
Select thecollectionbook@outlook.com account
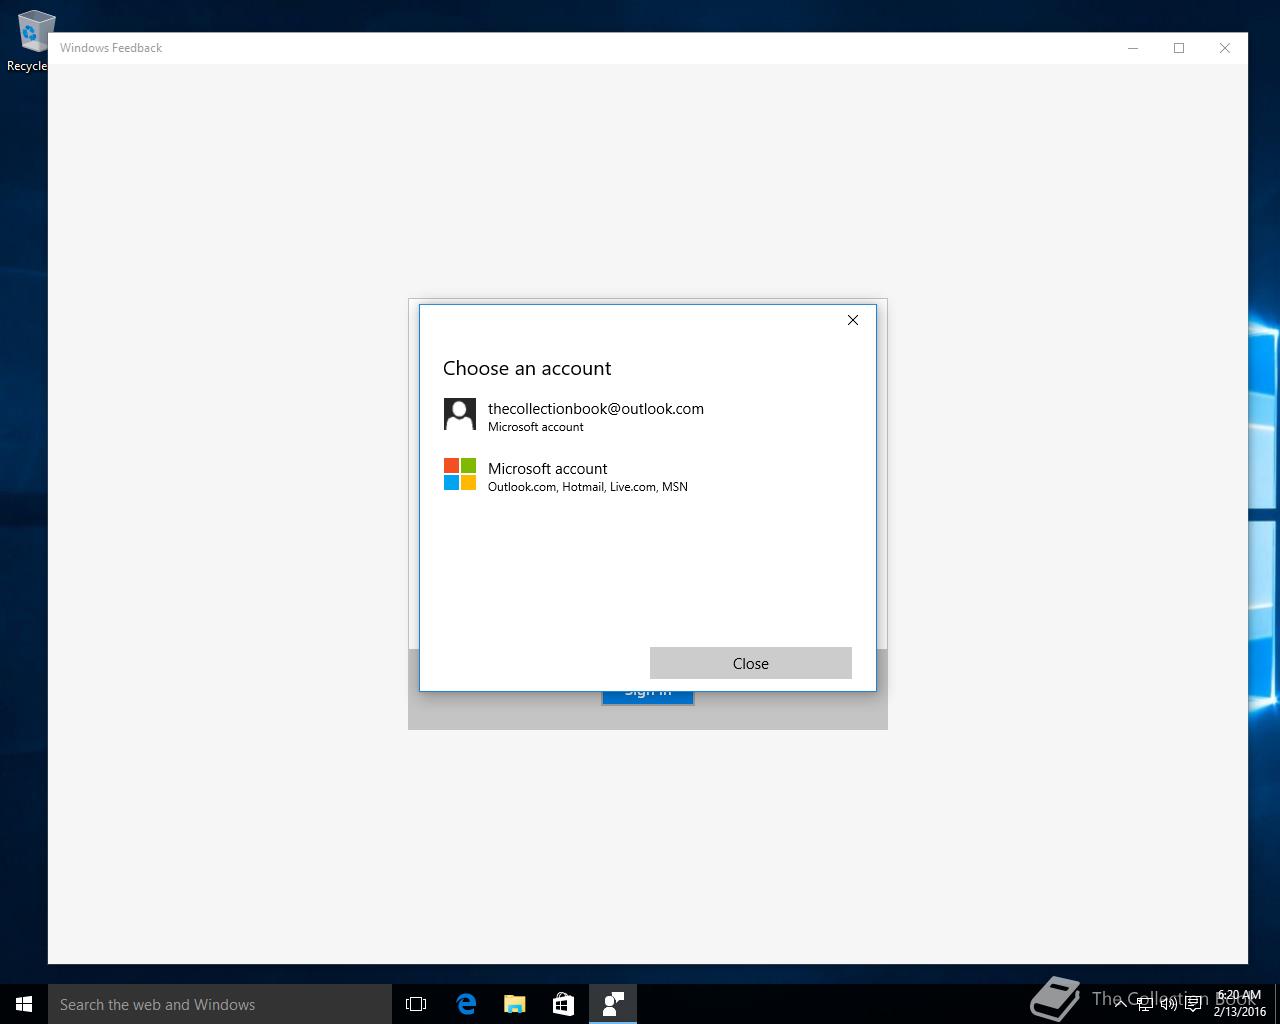(647, 415)
